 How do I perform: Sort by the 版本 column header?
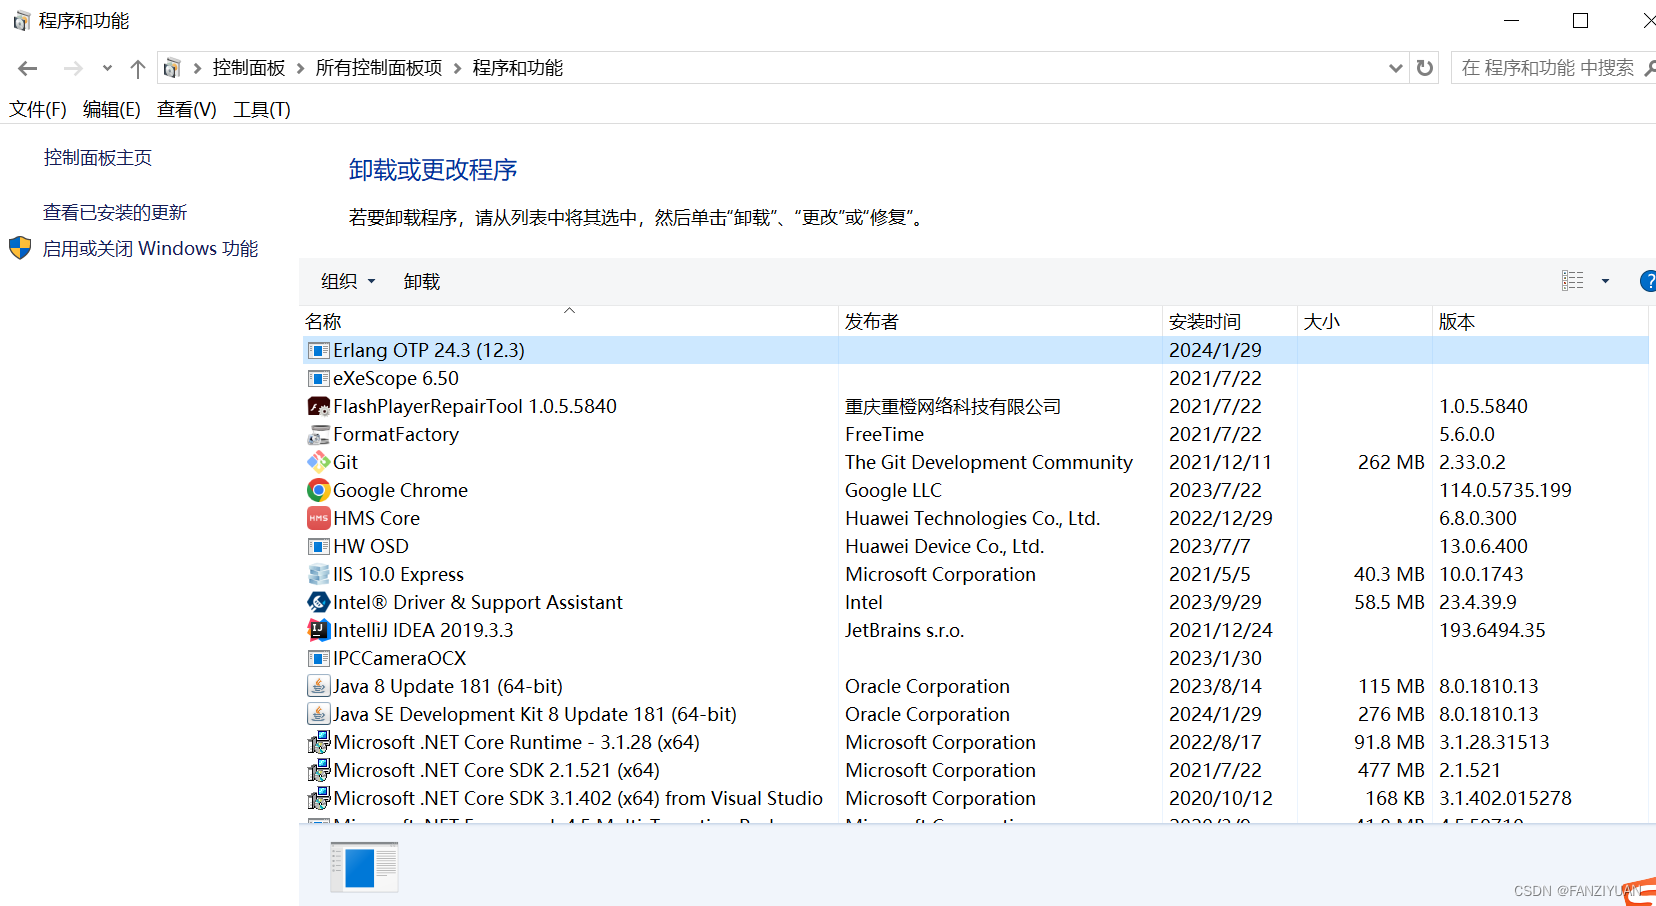click(1540, 321)
